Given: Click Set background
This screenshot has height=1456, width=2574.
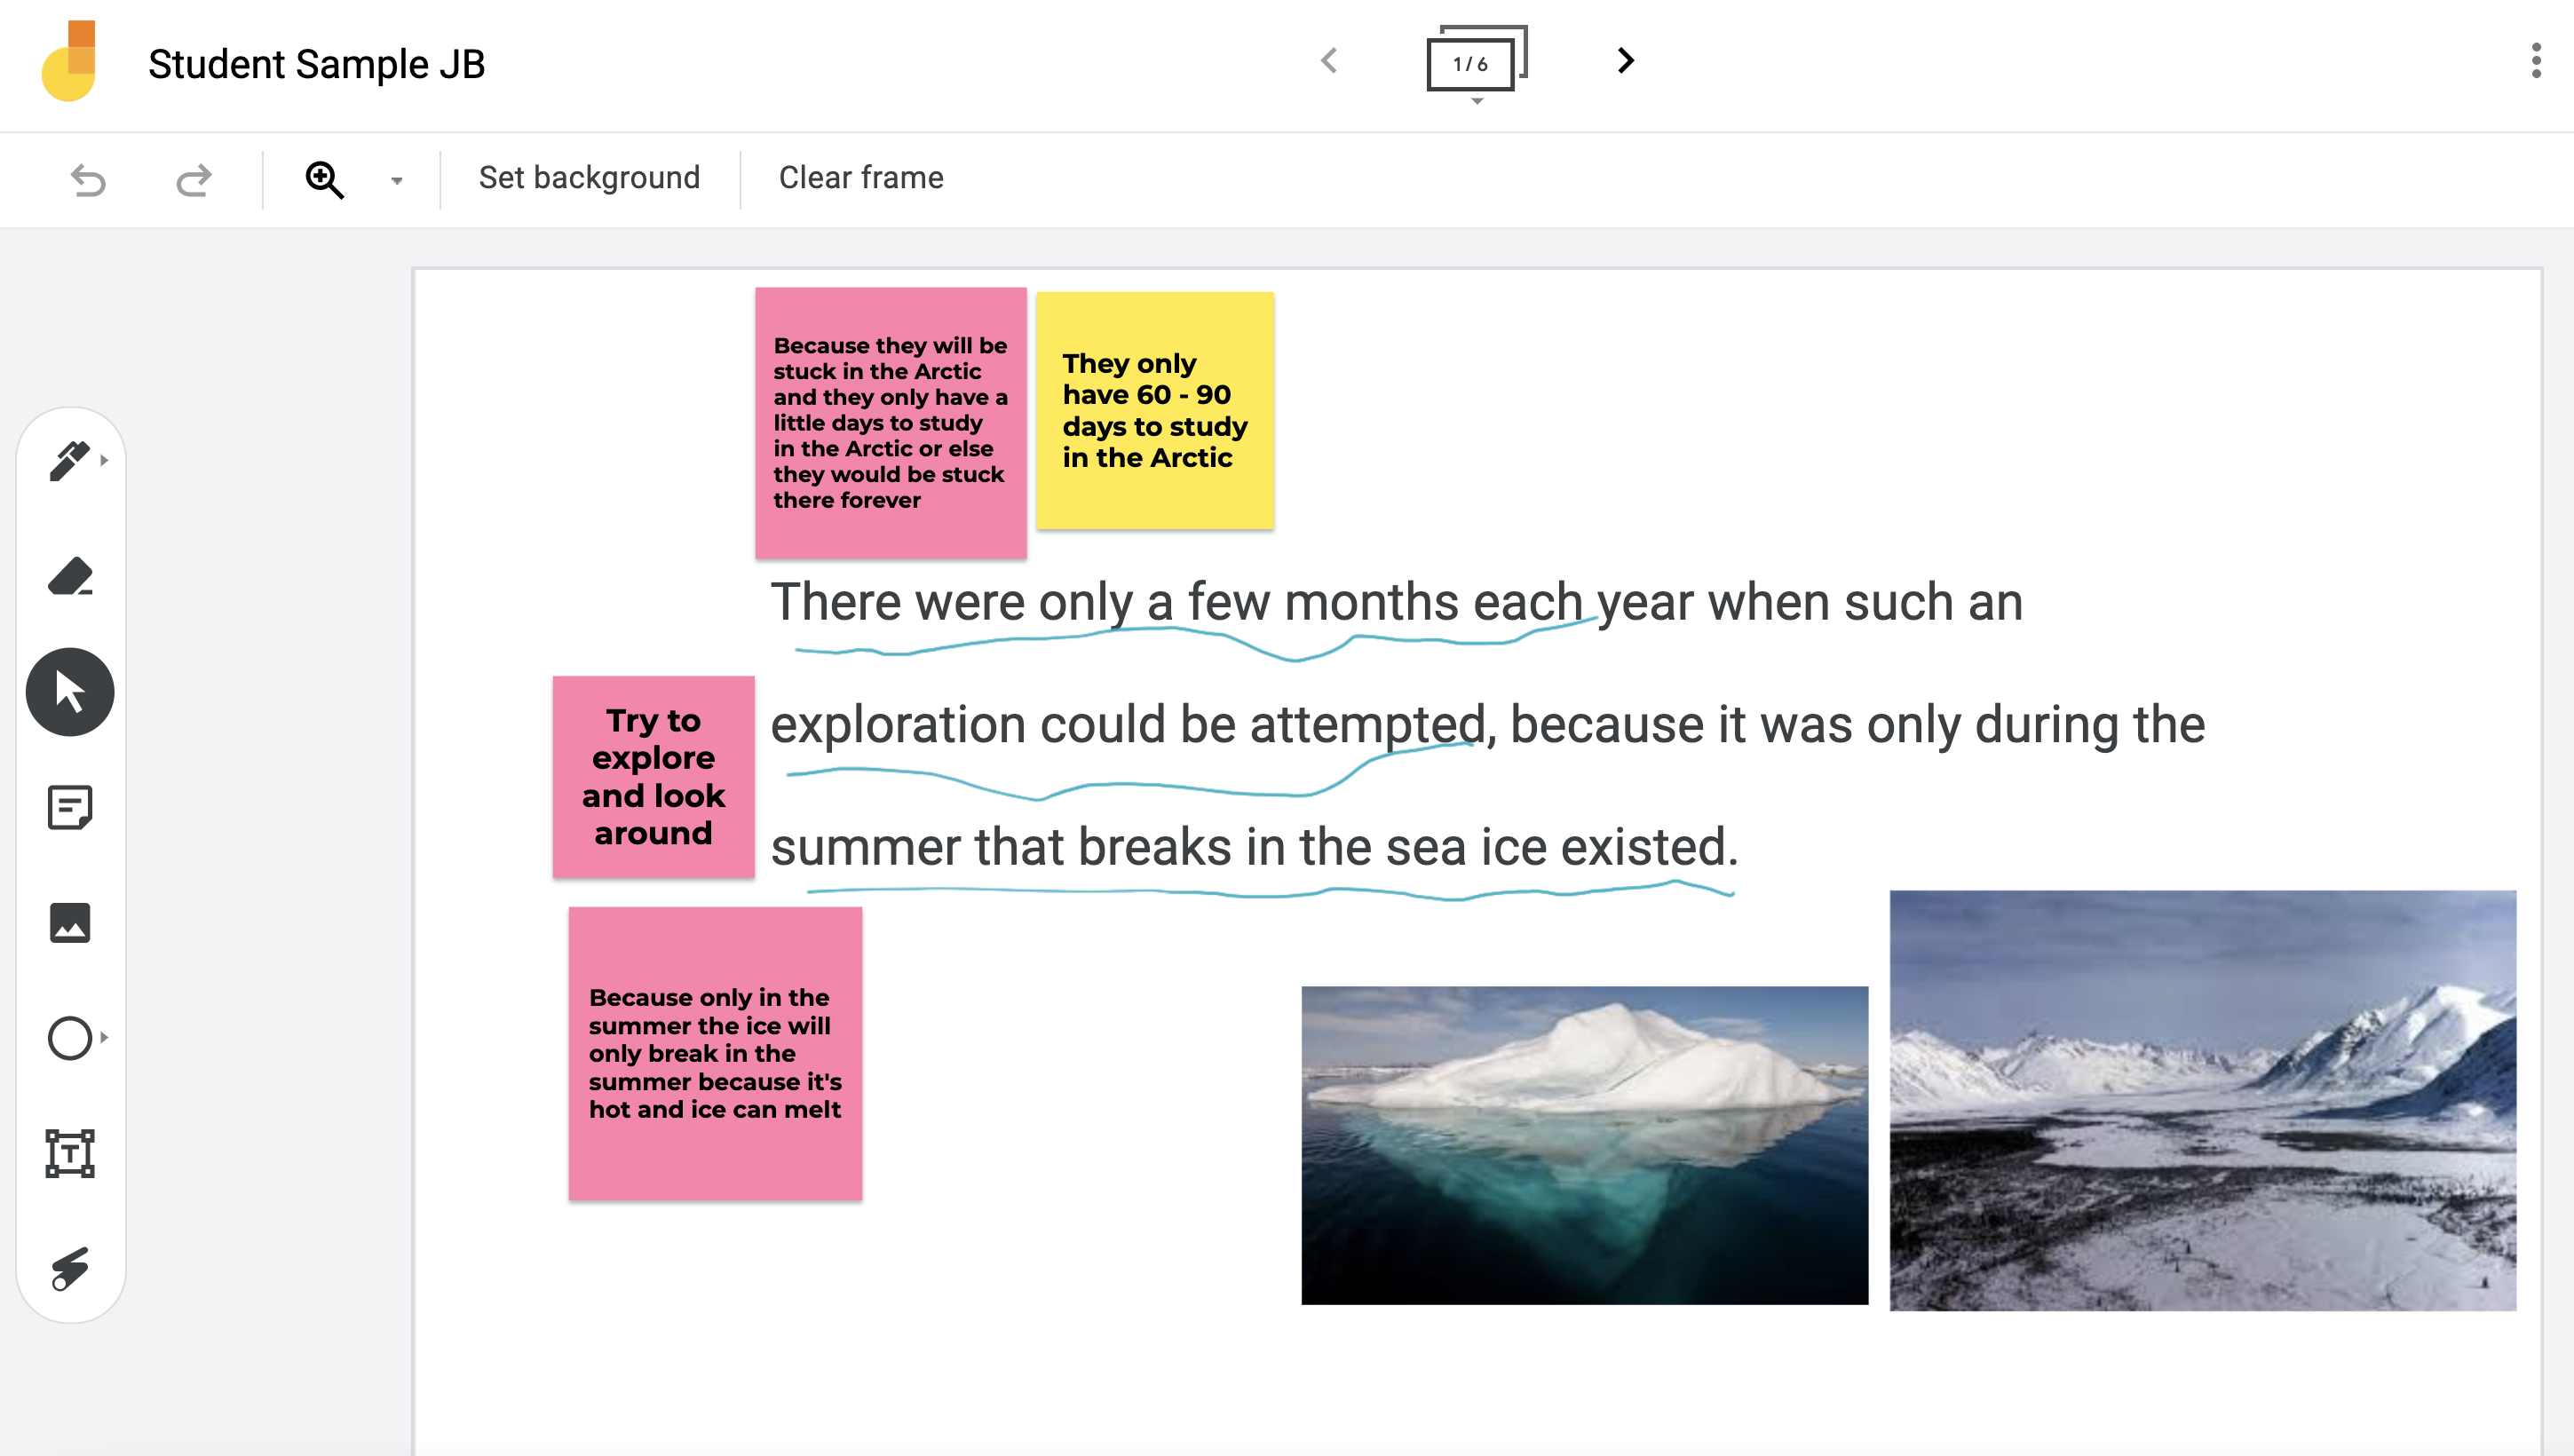Looking at the screenshot, I should [589, 178].
